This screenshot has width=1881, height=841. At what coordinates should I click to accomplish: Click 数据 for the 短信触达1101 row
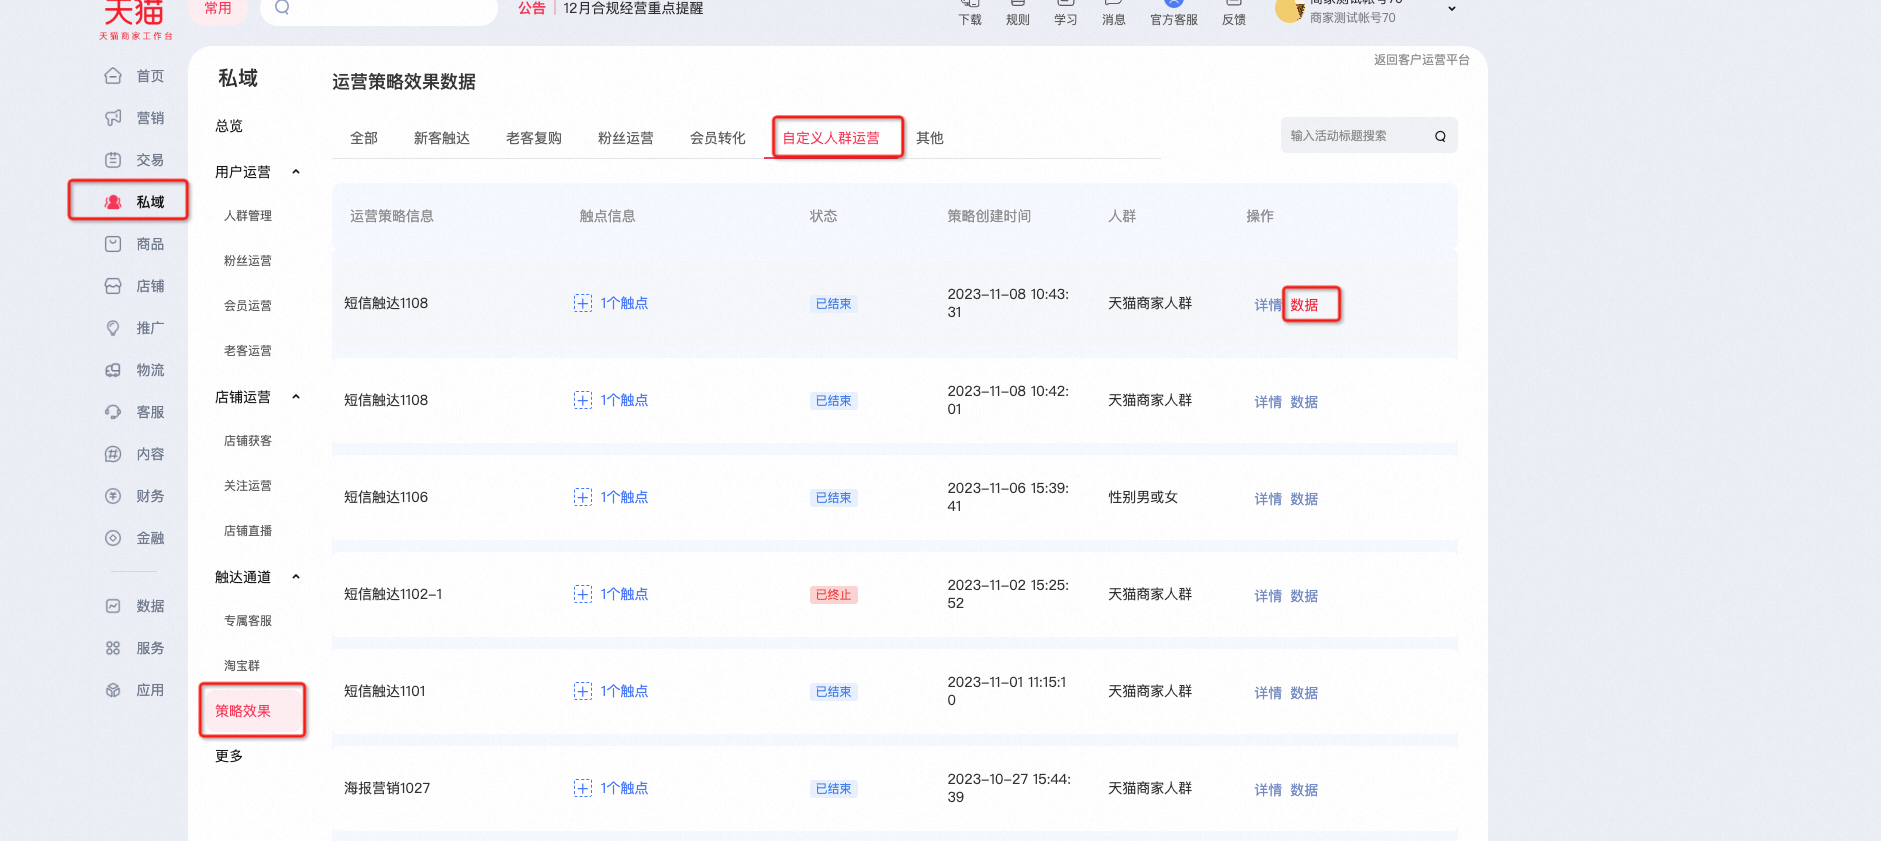[1304, 693]
